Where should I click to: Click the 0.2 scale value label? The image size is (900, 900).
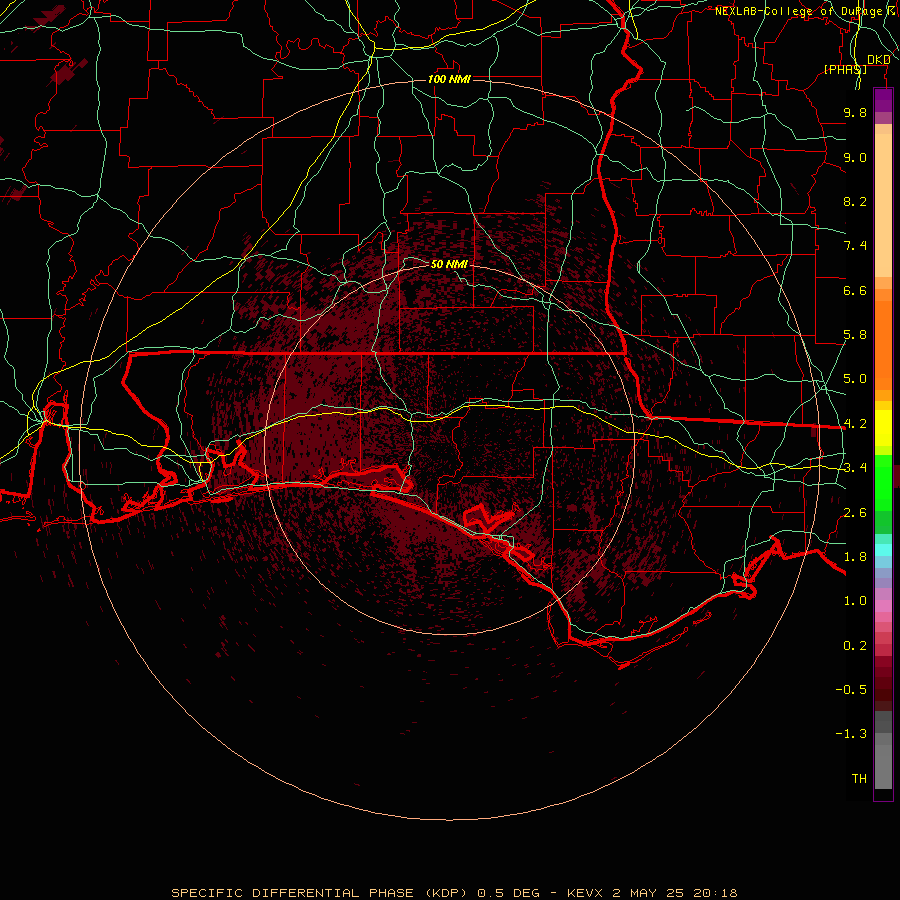coord(855,646)
